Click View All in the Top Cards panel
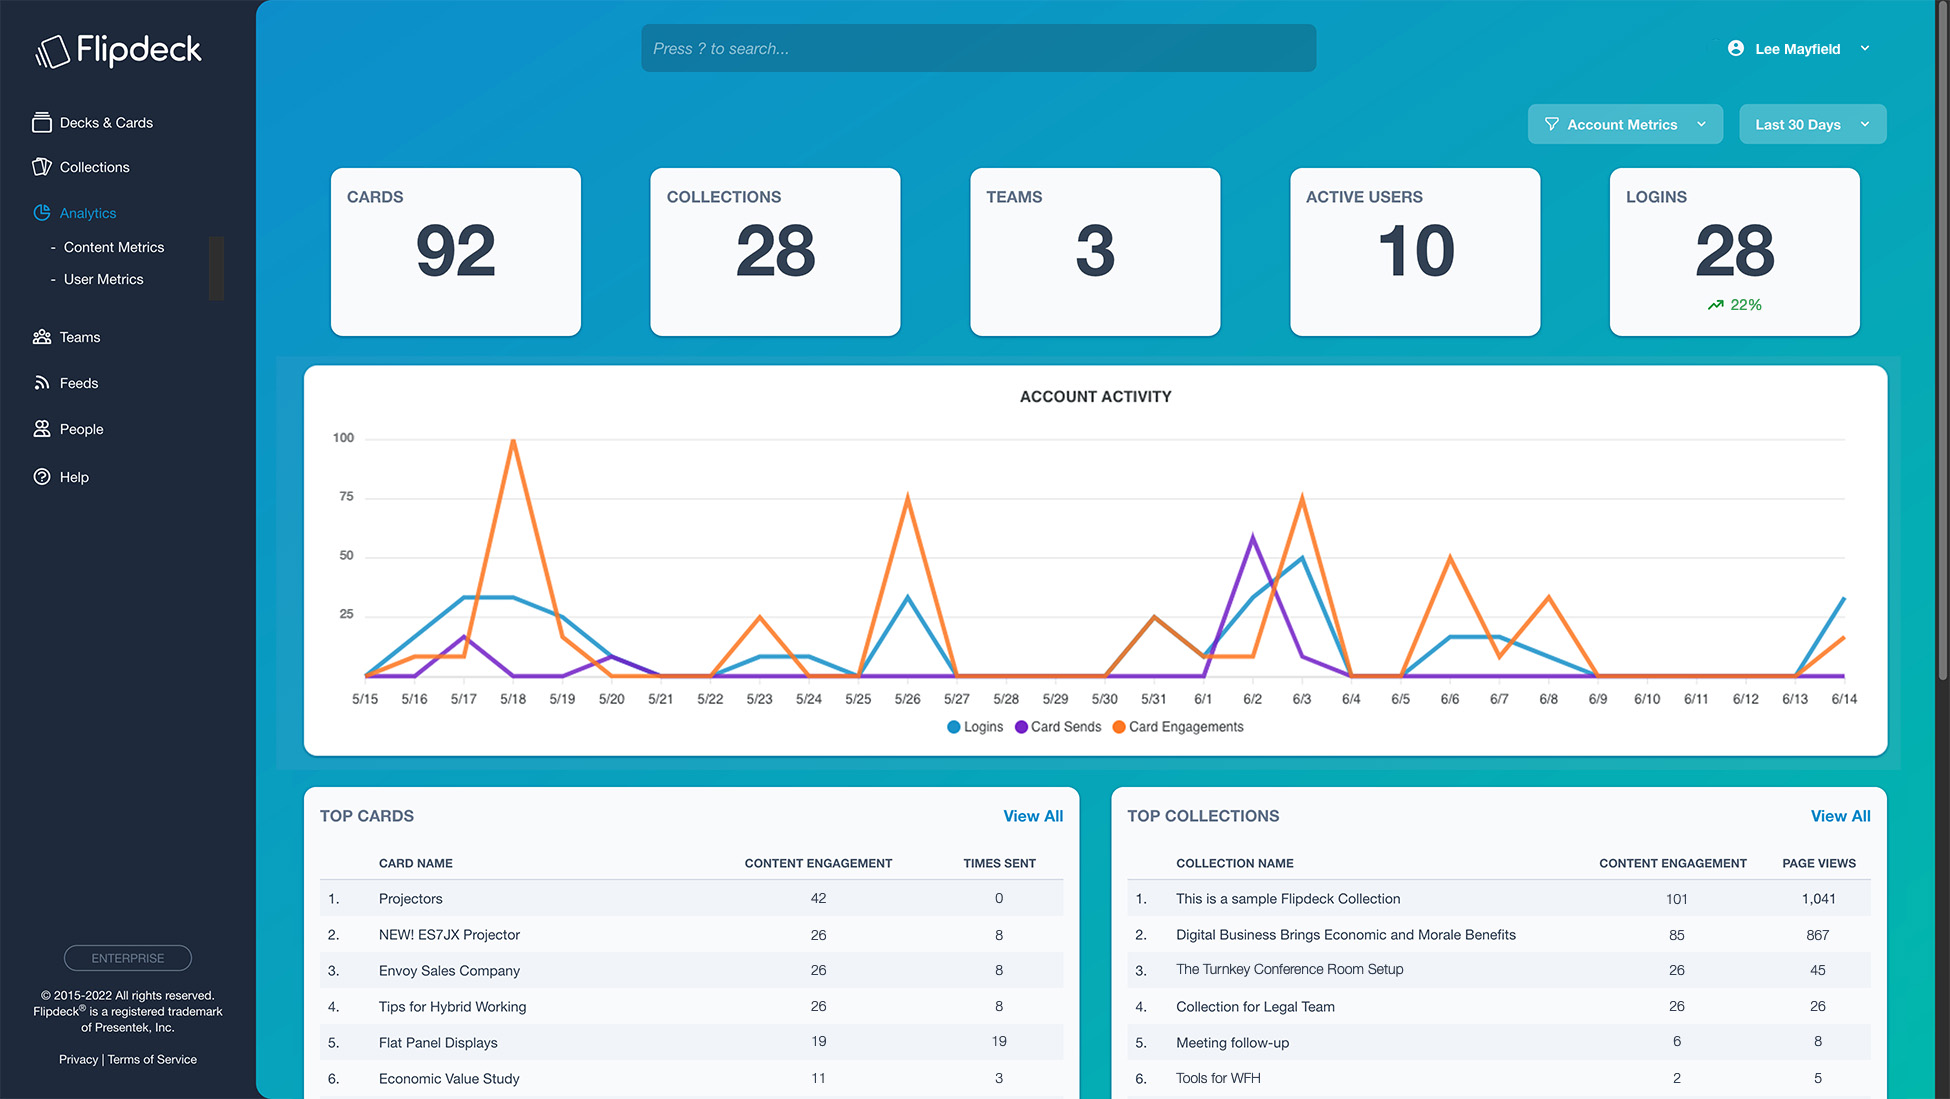The width and height of the screenshot is (1950, 1099). pos(1032,816)
